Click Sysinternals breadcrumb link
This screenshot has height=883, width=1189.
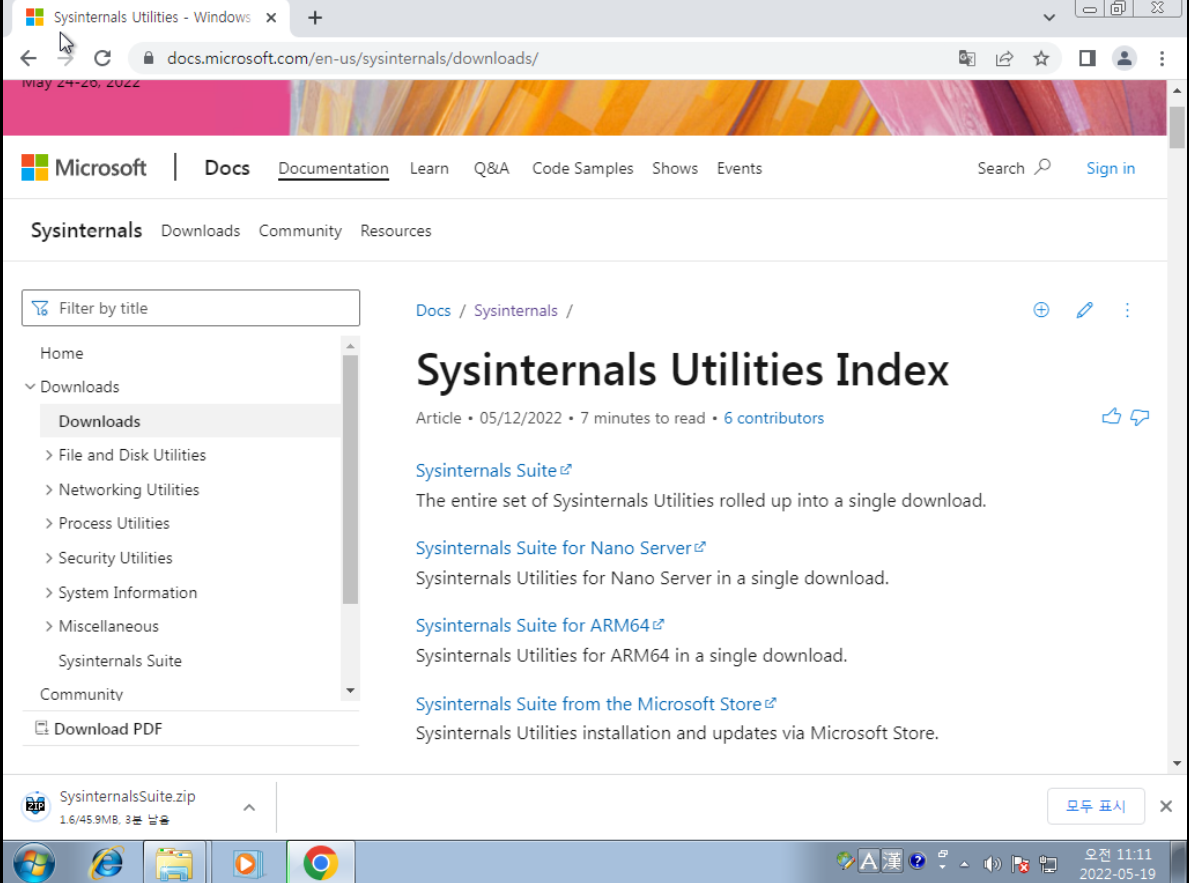516,310
